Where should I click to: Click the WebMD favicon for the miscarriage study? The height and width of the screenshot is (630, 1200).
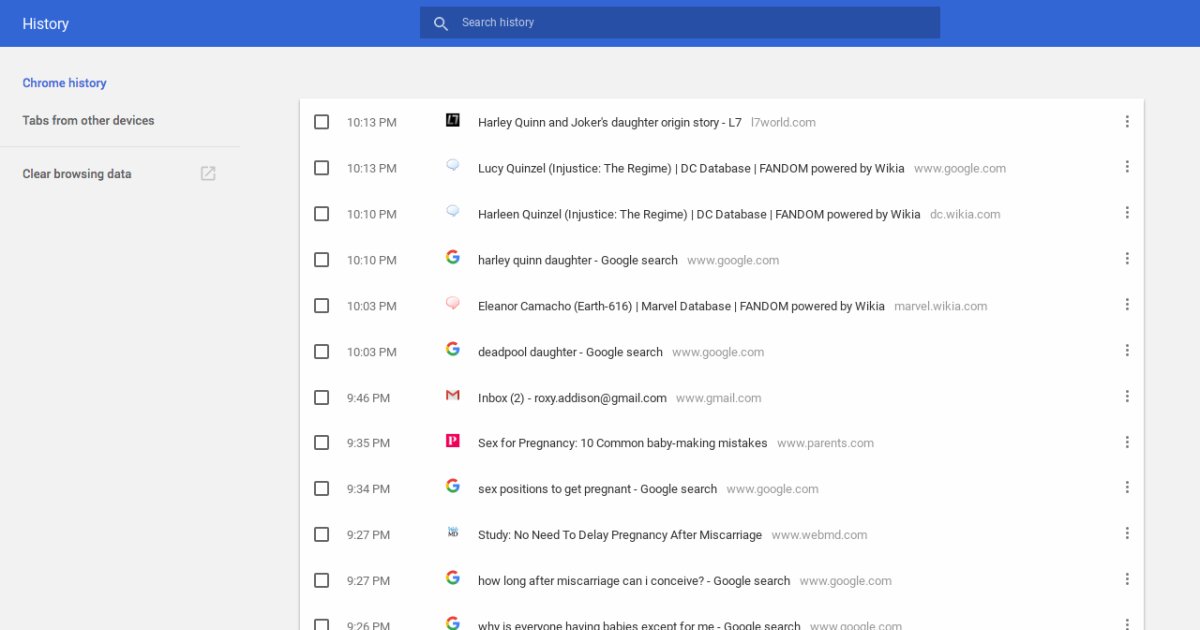[453, 533]
